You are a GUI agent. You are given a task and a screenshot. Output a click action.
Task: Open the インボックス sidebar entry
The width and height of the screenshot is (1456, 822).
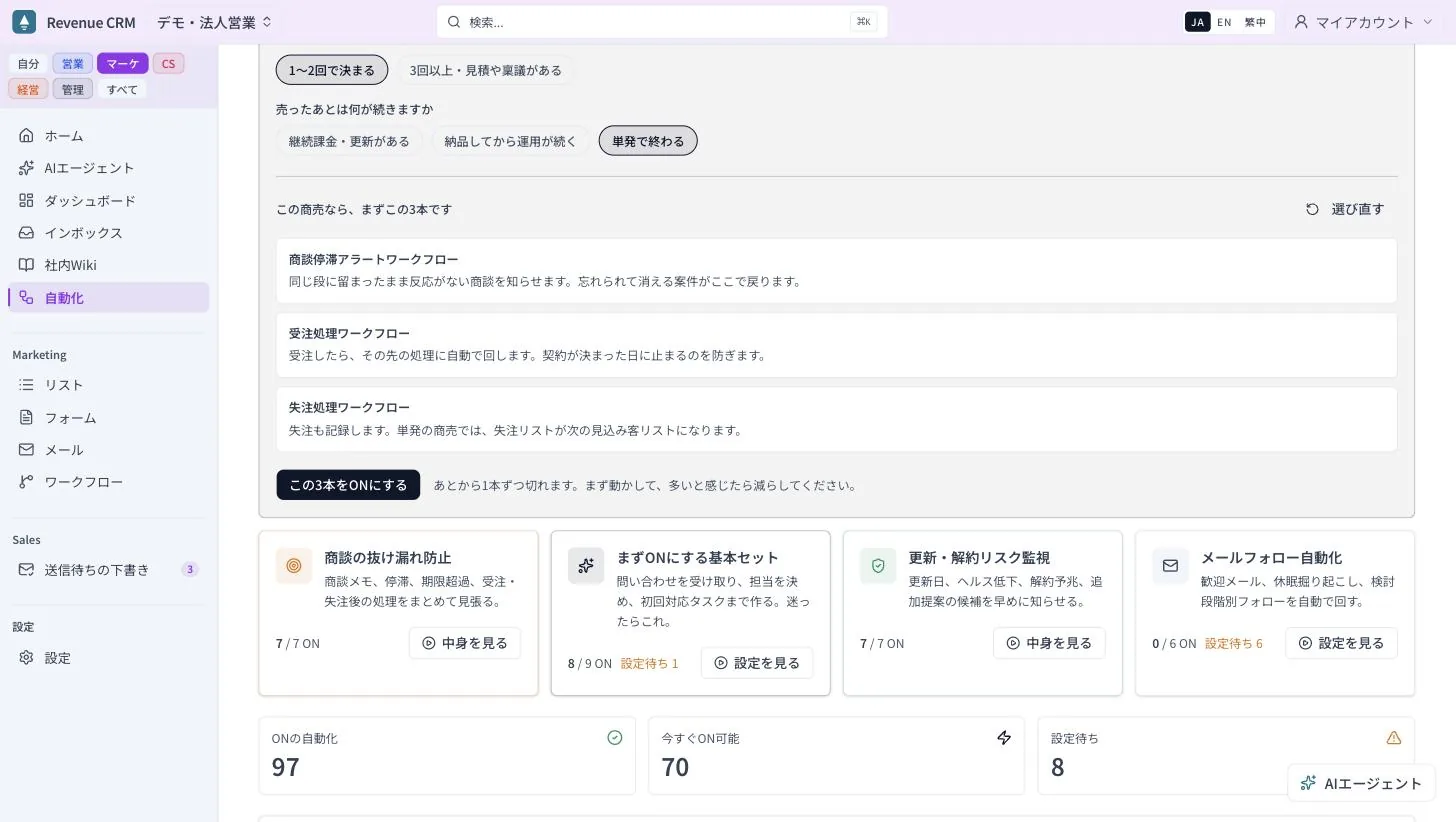108,232
